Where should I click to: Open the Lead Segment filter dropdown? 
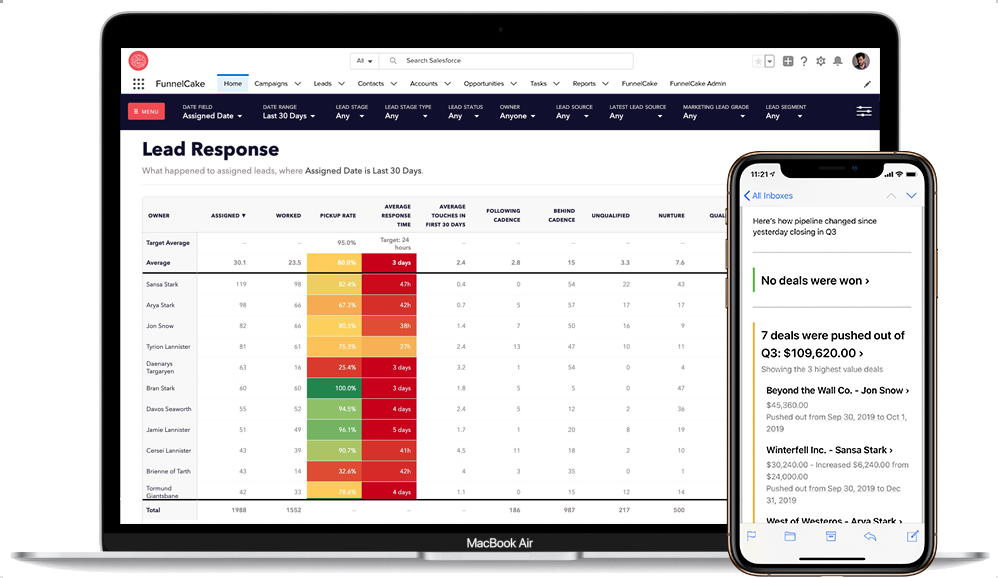point(785,116)
